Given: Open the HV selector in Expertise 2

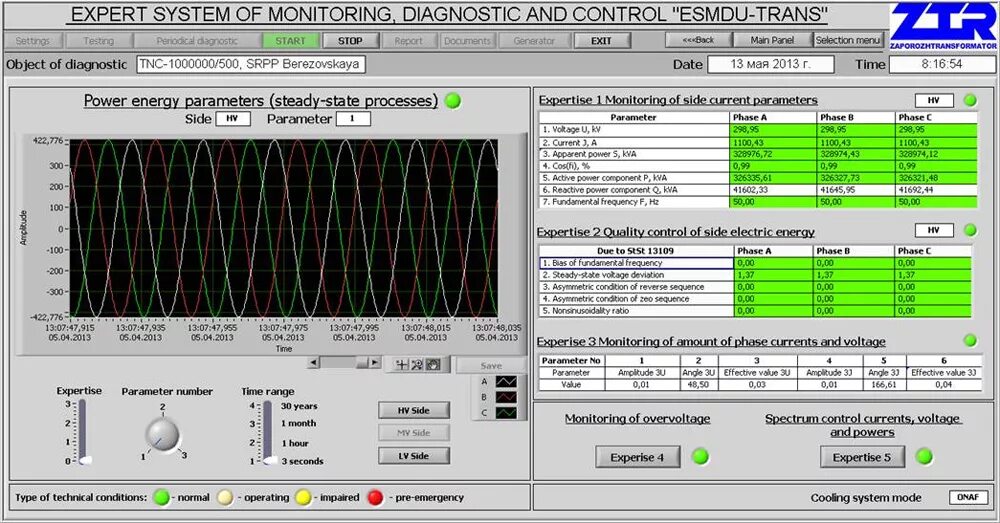Looking at the screenshot, I should coord(934,230).
